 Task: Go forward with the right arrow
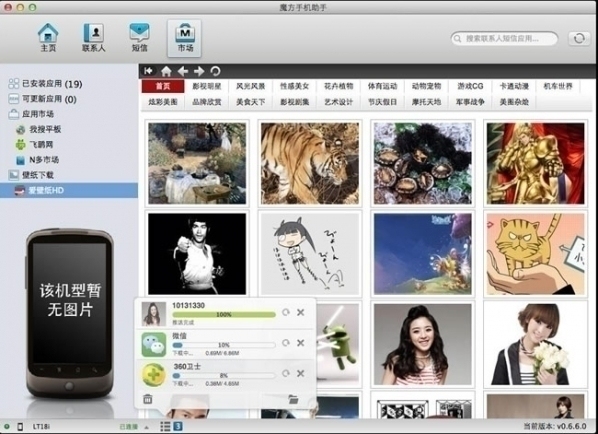click(x=199, y=71)
